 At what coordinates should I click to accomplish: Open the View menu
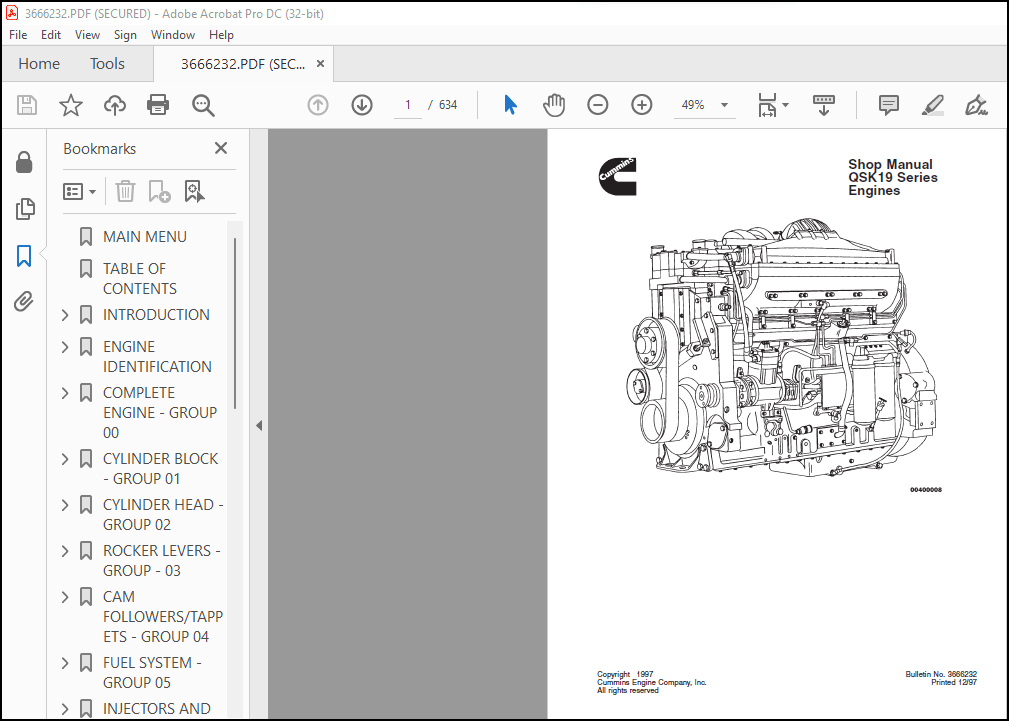(x=87, y=35)
